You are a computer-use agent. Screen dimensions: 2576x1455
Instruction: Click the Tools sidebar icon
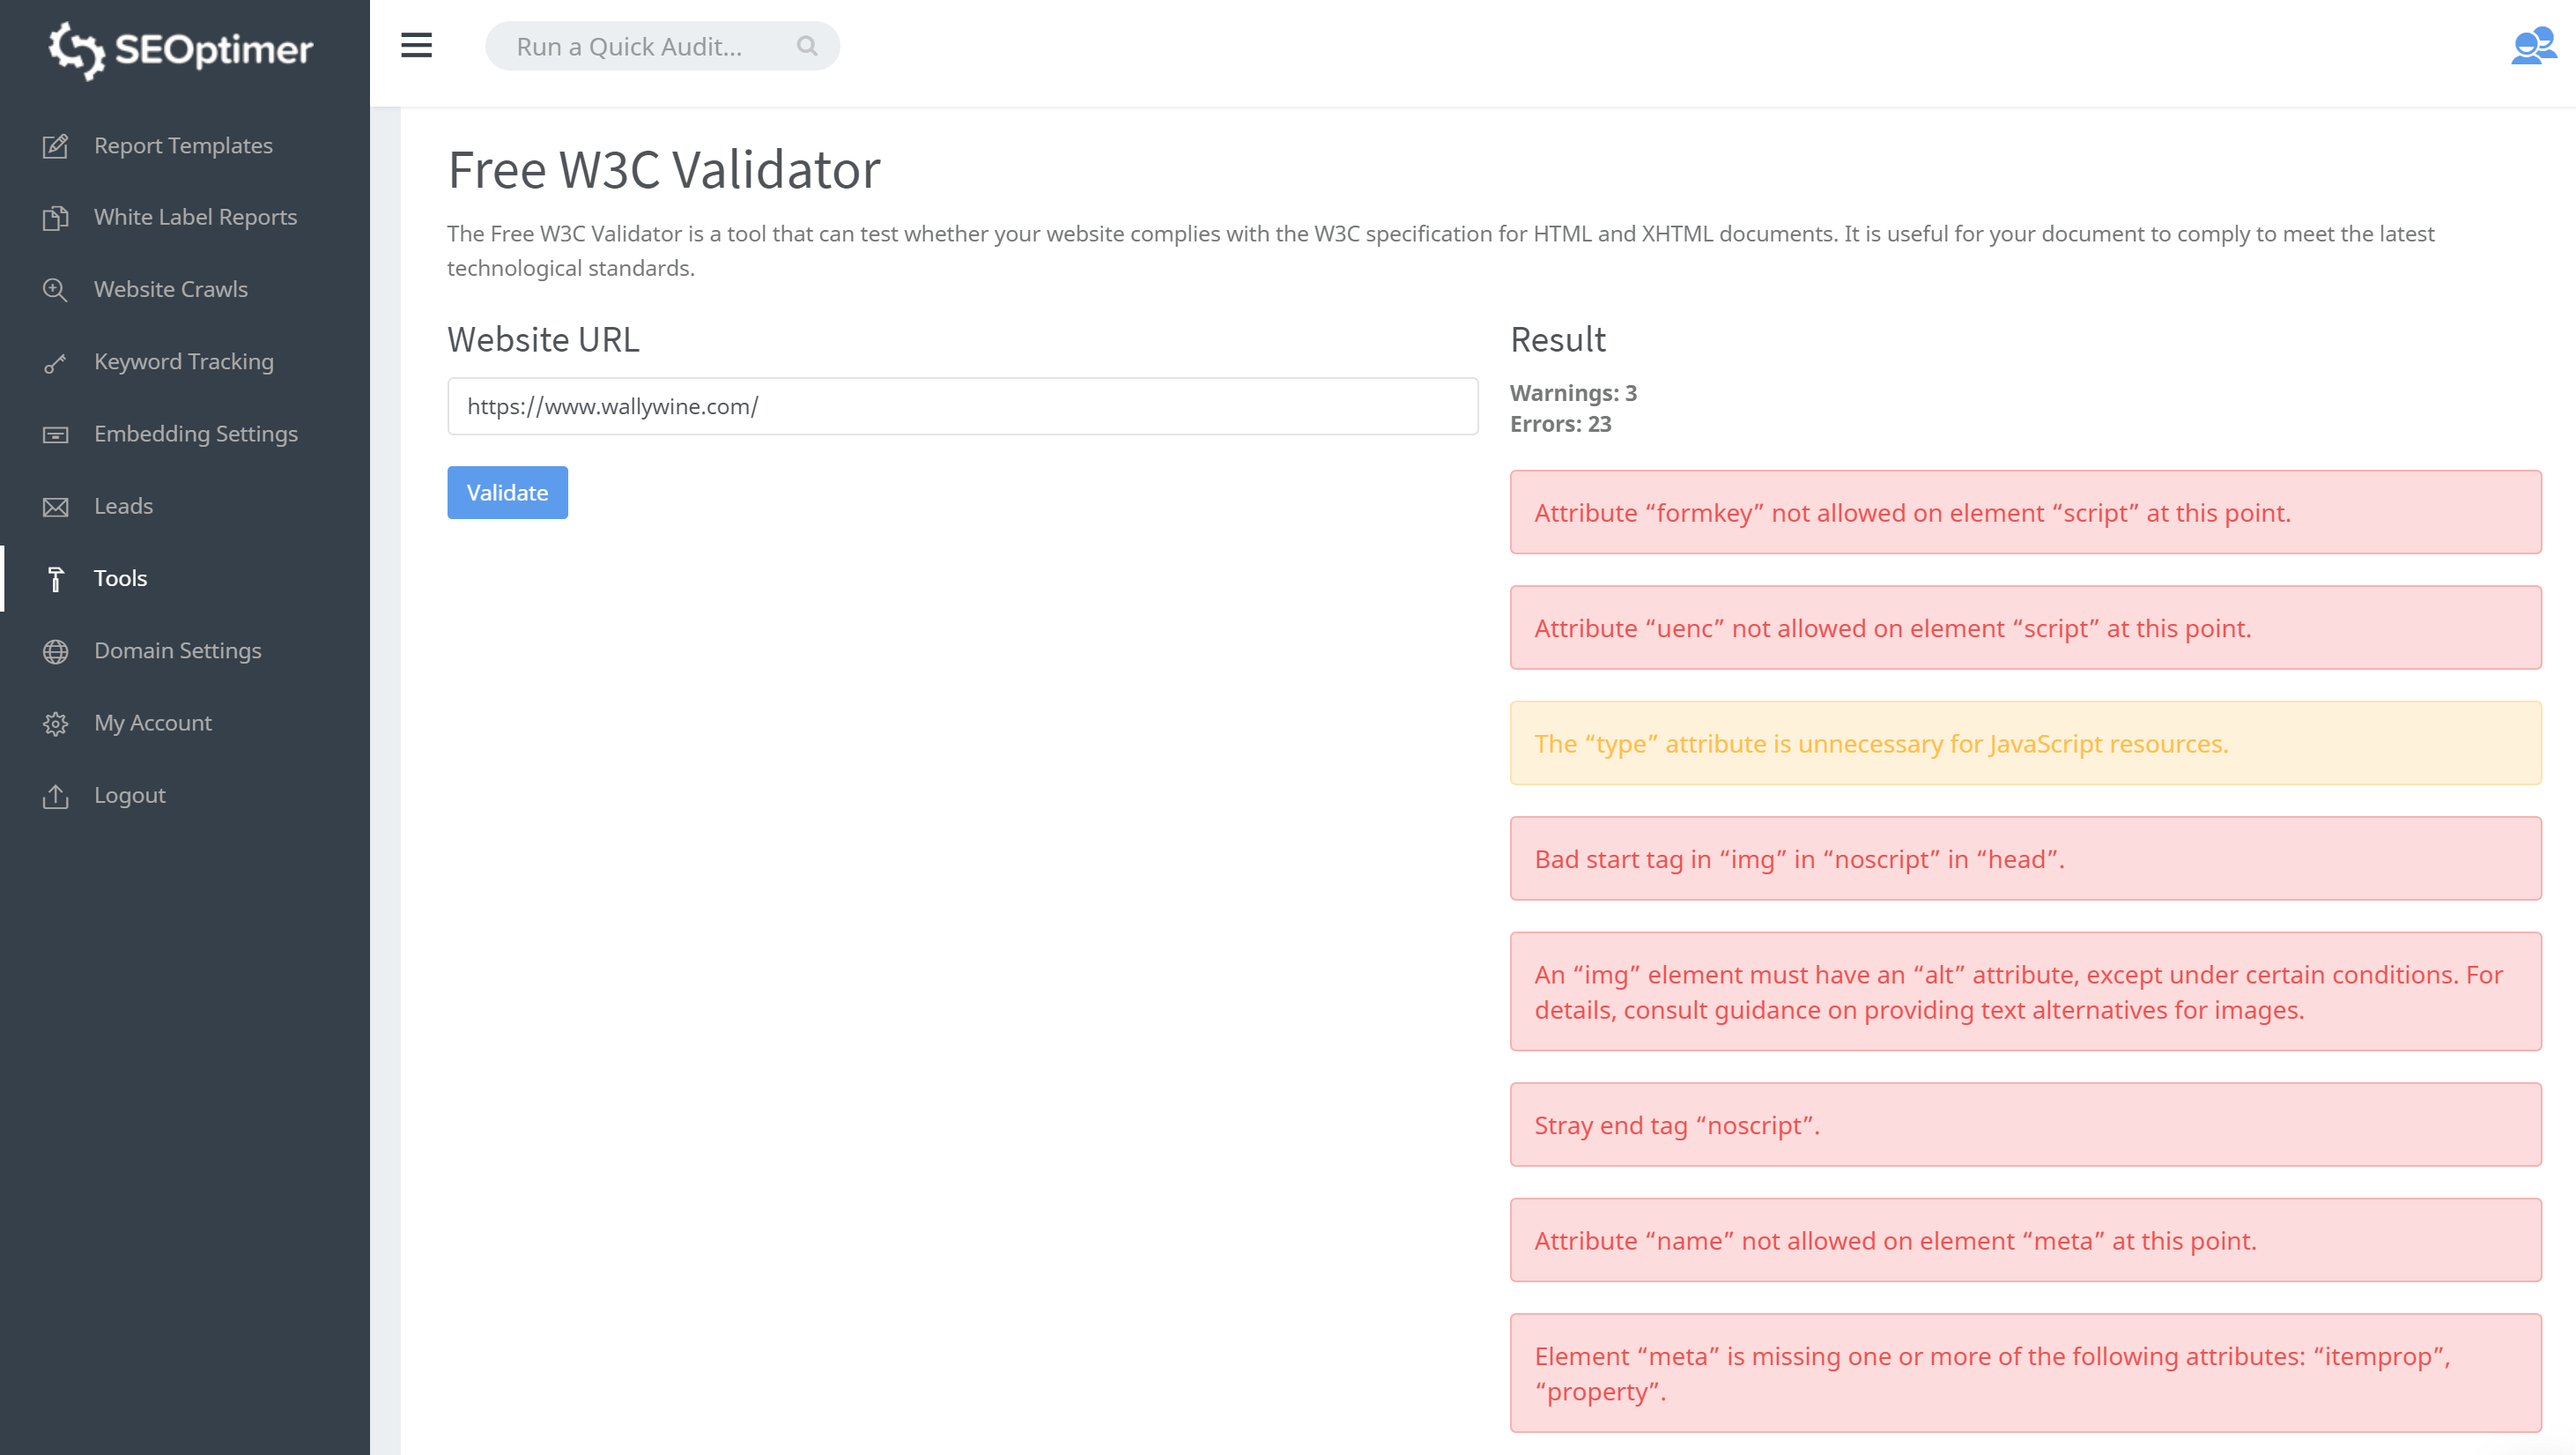(58, 579)
